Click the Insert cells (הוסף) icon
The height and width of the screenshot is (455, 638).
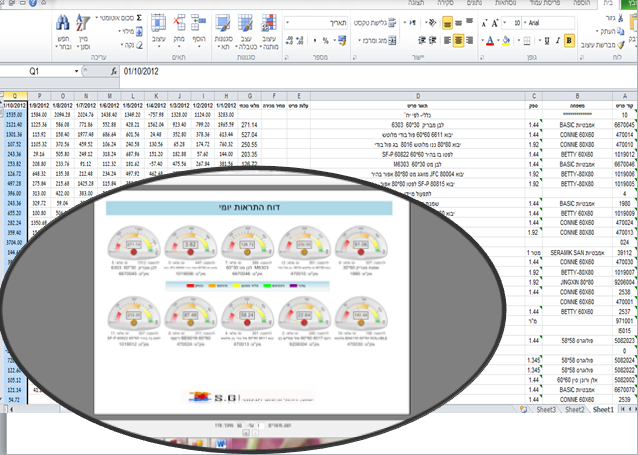(199, 23)
